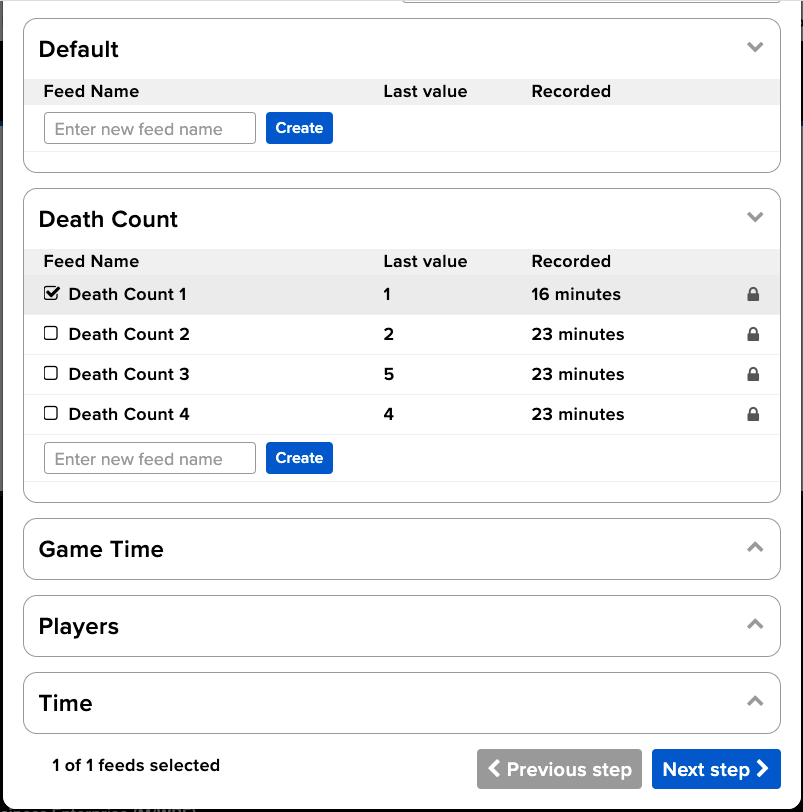The height and width of the screenshot is (812, 803).
Task: Click the chevron inside Next step button
Action: [x=764, y=769]
